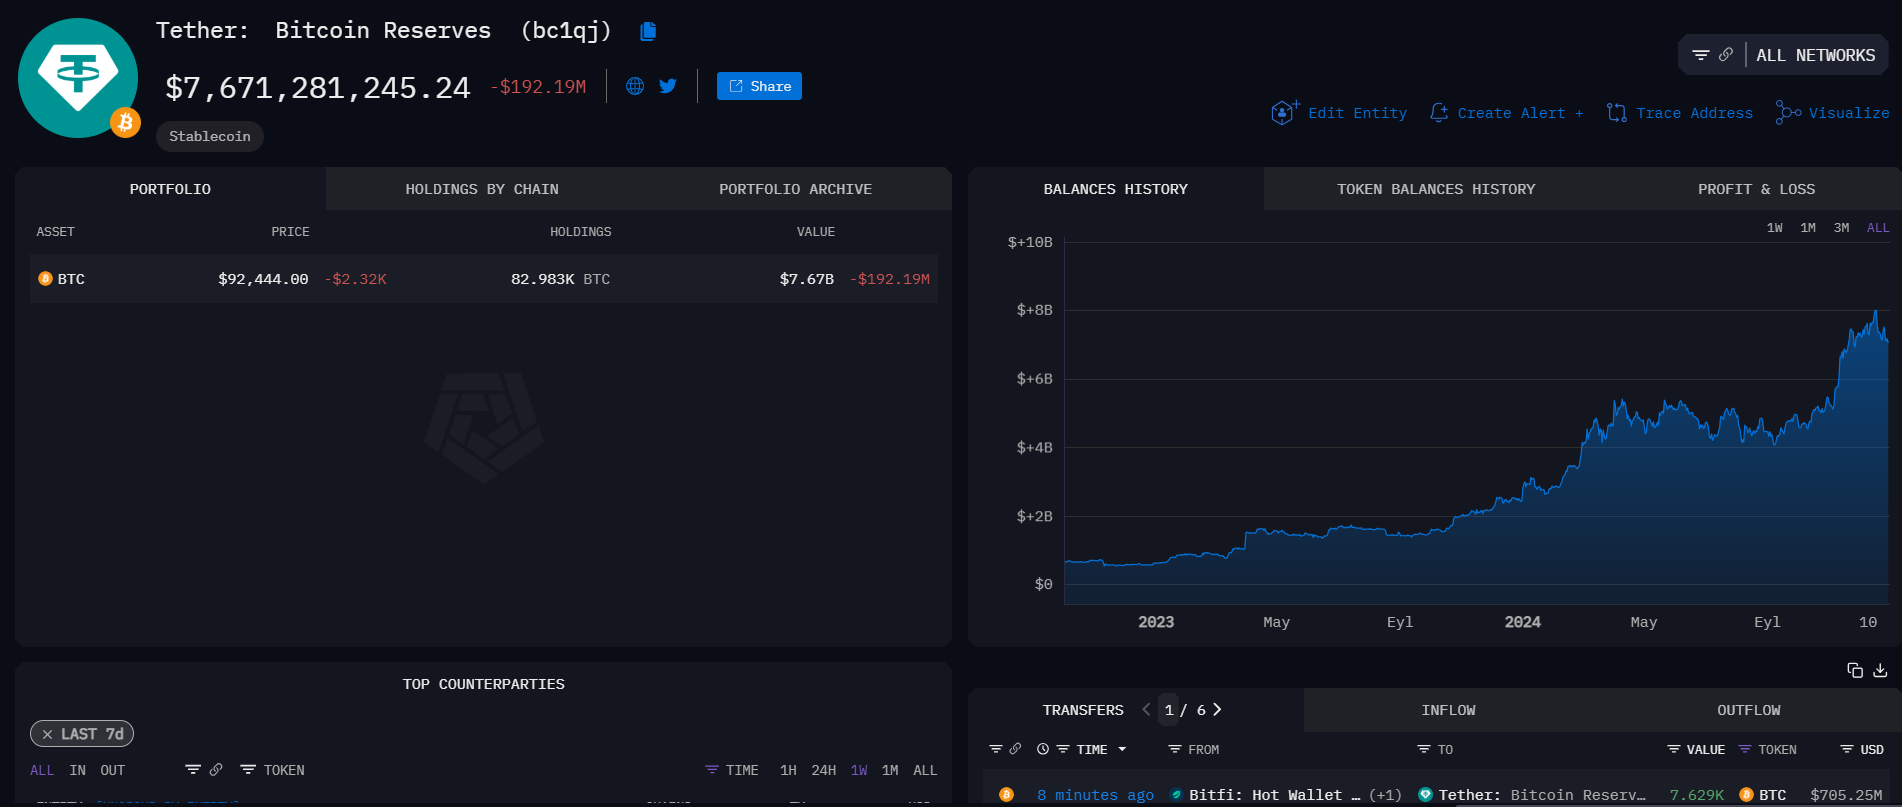Copy the bc1qj address with the clipboard icon
Viewport: 1902px width, 807px height.
648,32
